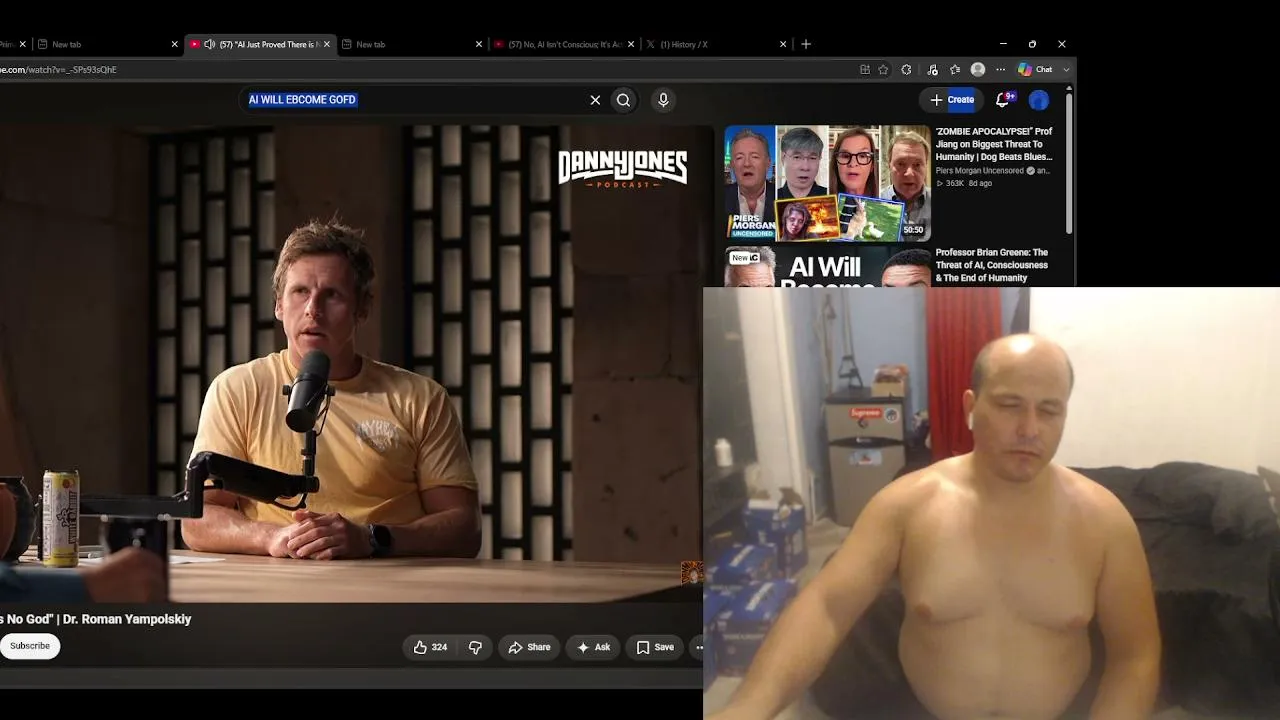Image resolution: width=1280 pixels, height=720 pixels.
Task: Start voice search with the microphone icon
Action: click(662, 100)
